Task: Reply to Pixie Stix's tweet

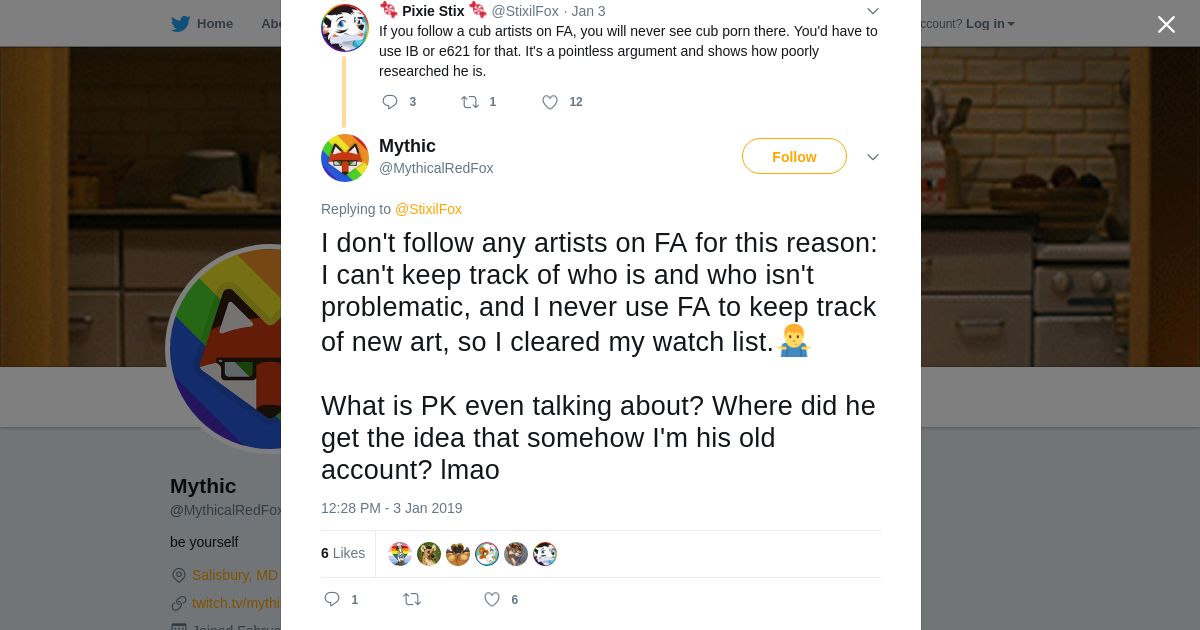Action: click(390, 102)
